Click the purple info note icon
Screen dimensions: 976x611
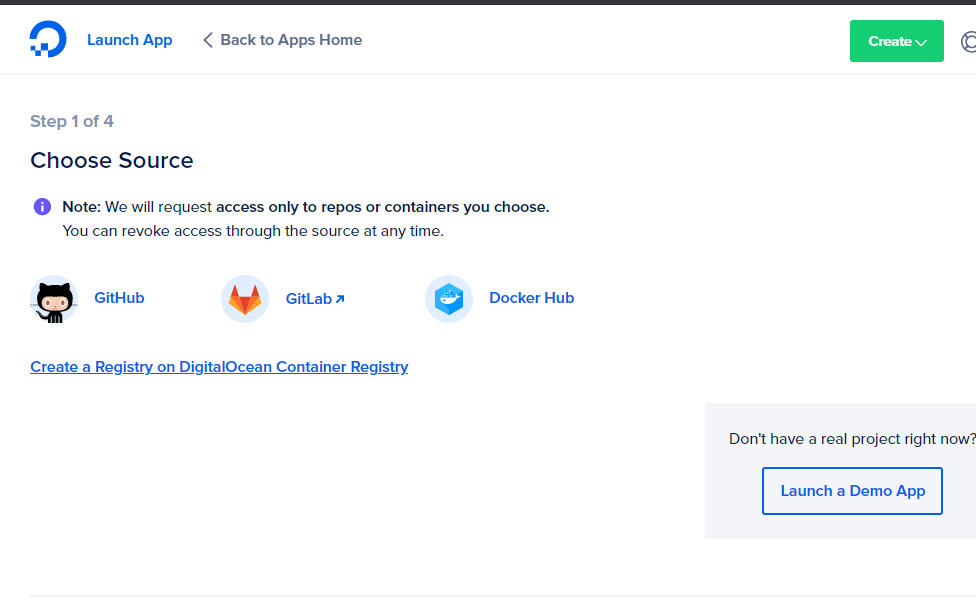(42, 207)
